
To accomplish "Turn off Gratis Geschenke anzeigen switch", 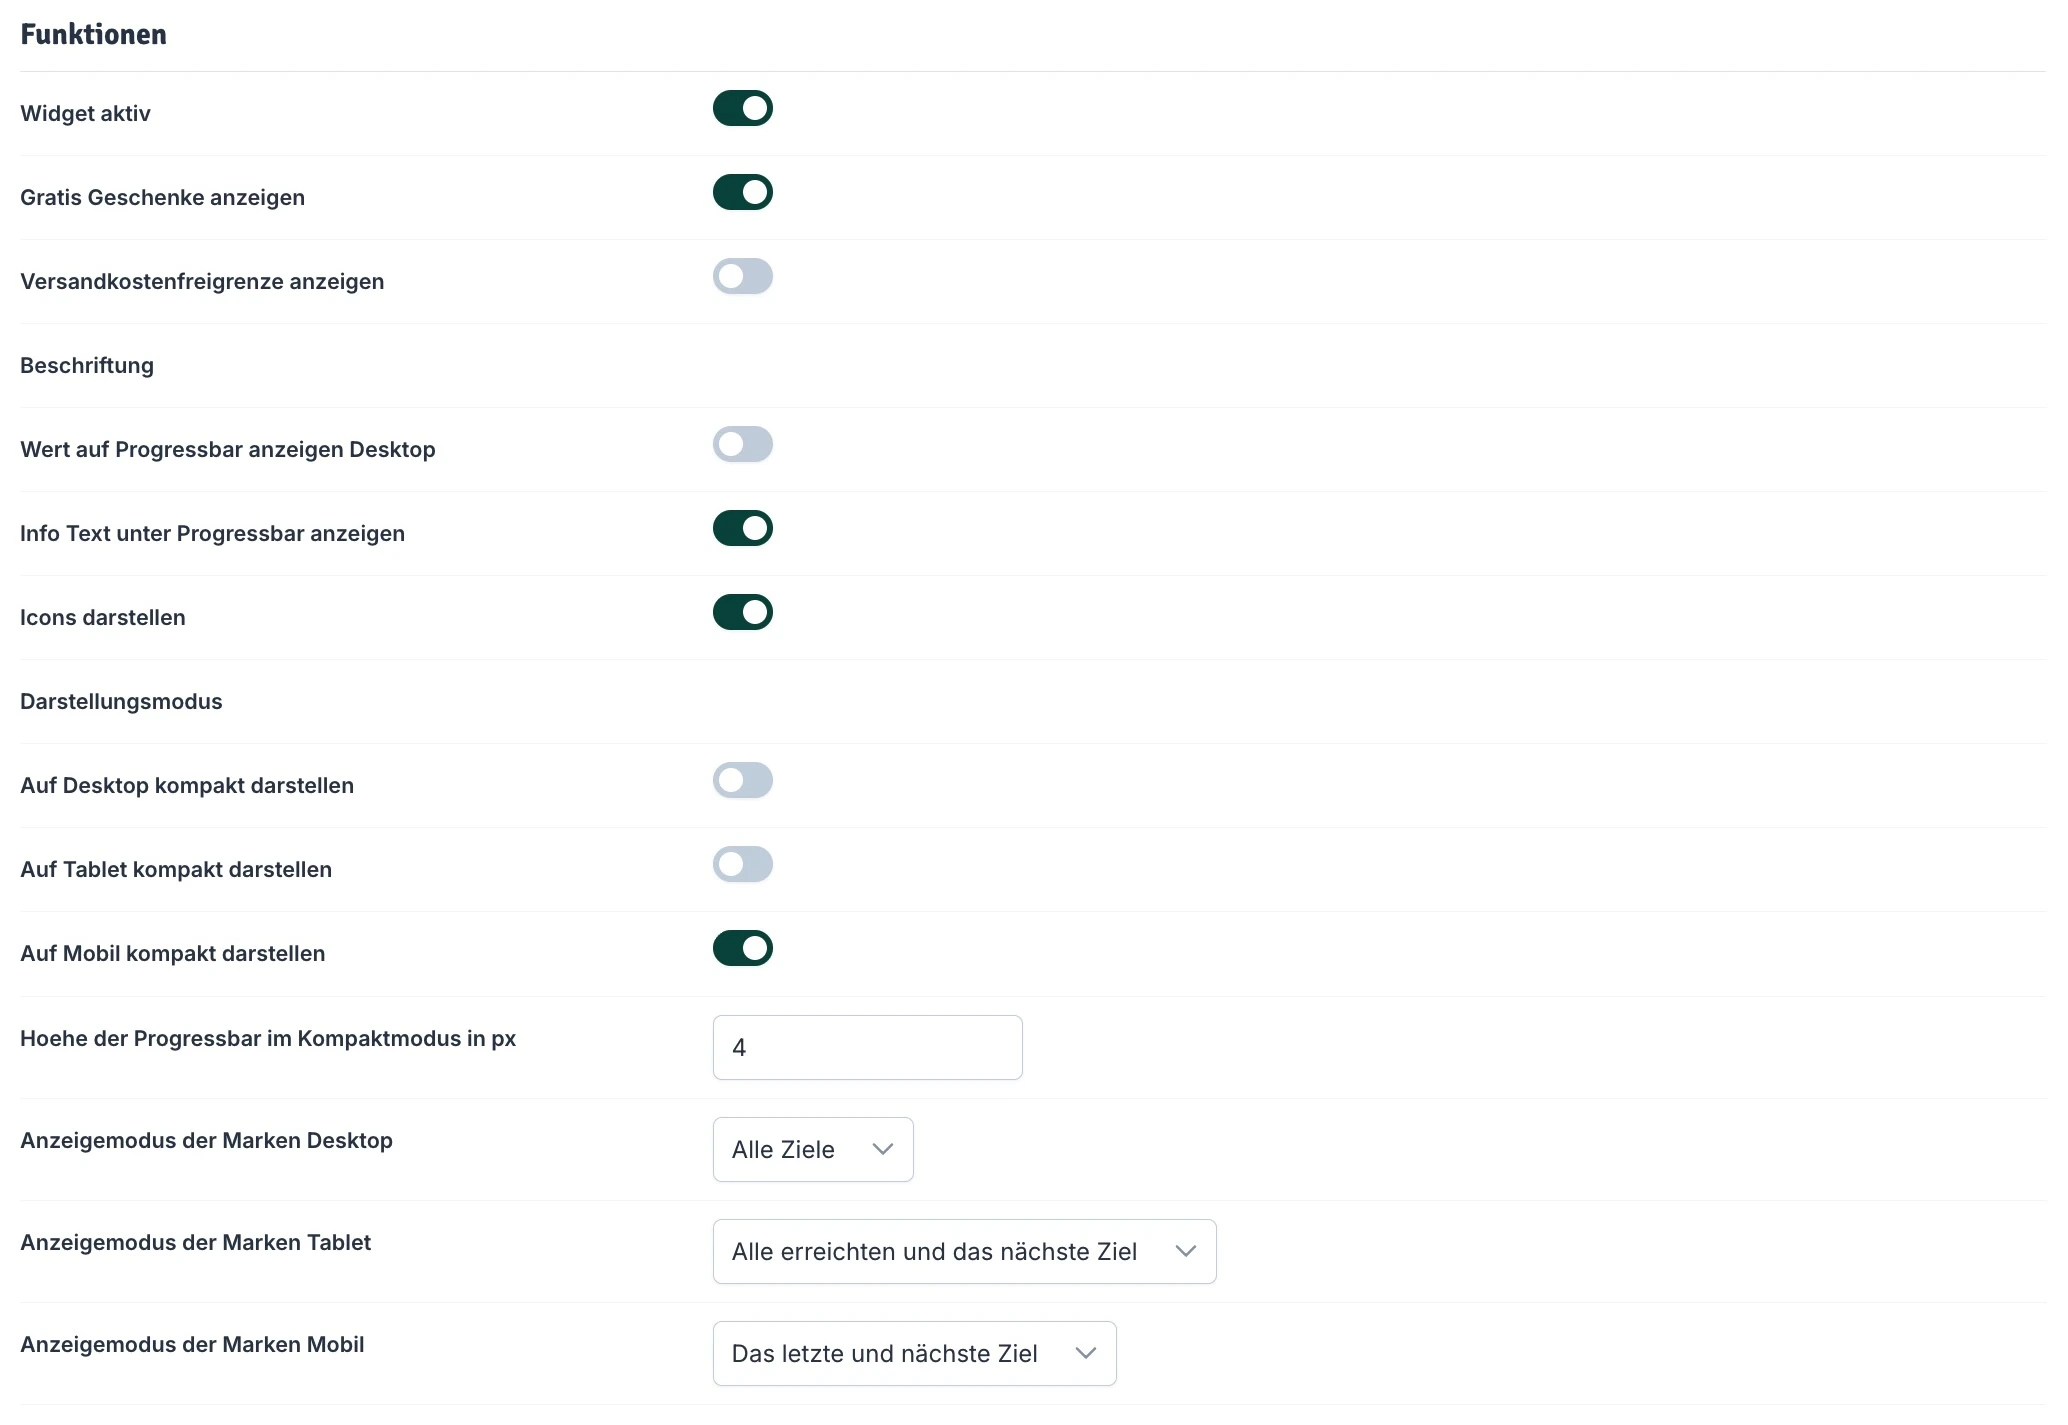I will (742, 192).
